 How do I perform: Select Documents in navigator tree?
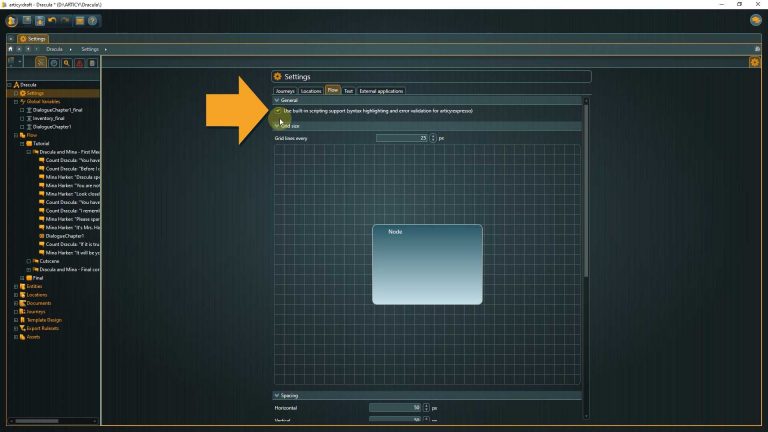(39, 303)
